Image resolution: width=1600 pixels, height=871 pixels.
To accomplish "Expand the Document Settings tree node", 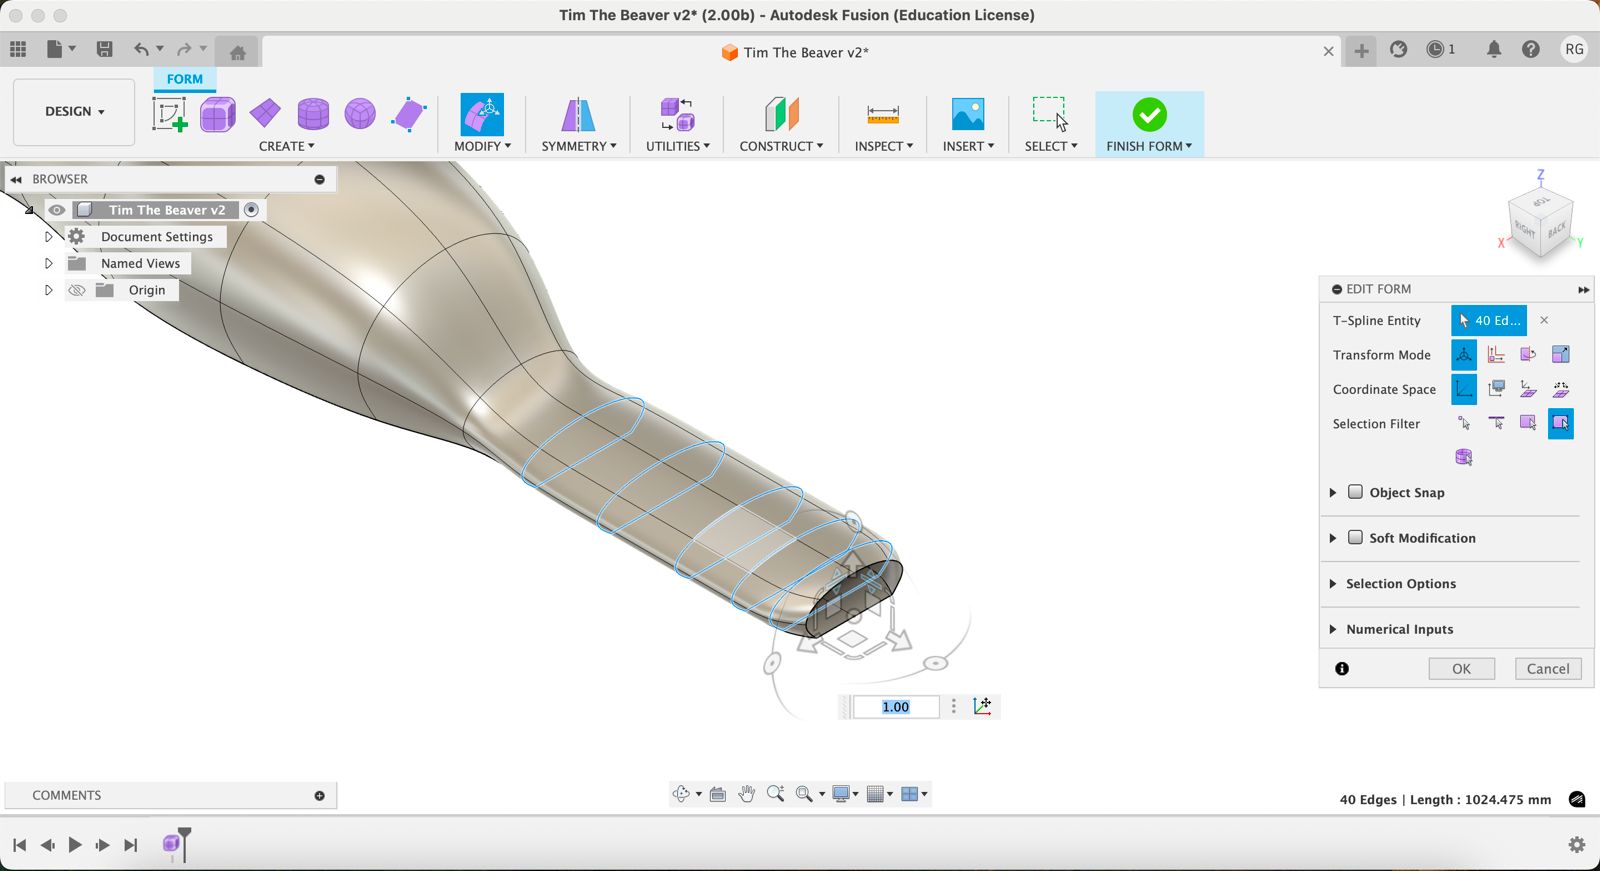I will [x=48, y=237].
